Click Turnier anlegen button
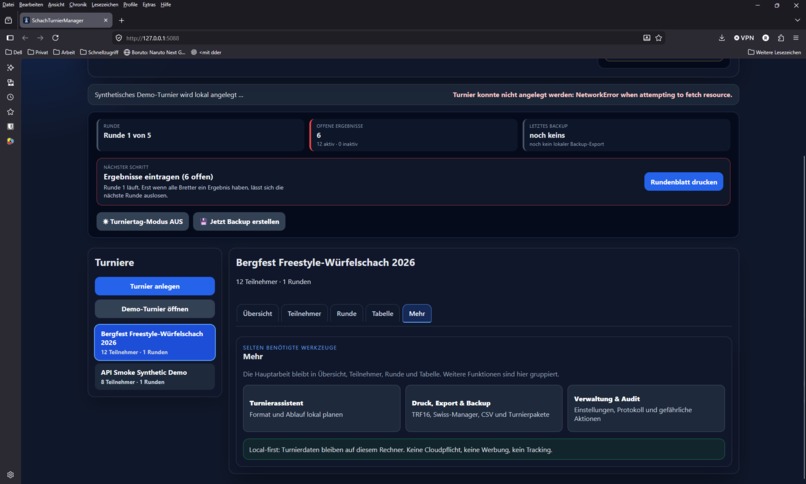This screenshot has height=484, width=806. click(x=155, y=286)
